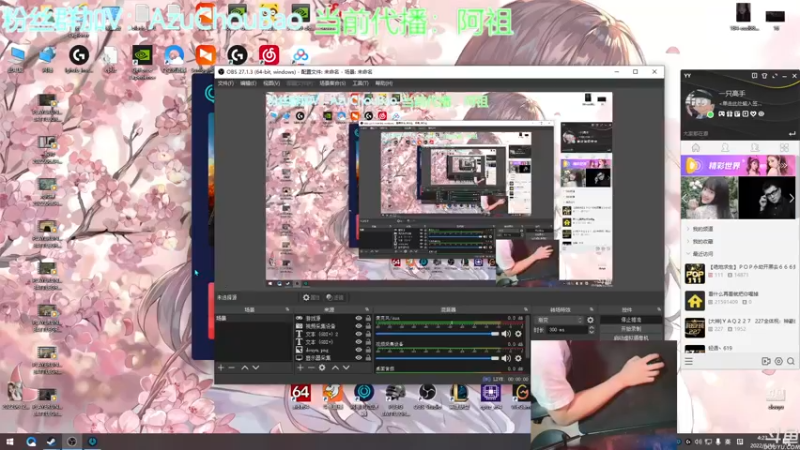Open 视图(V) menu in OBS
800x450 pixels.
point(271,83)
